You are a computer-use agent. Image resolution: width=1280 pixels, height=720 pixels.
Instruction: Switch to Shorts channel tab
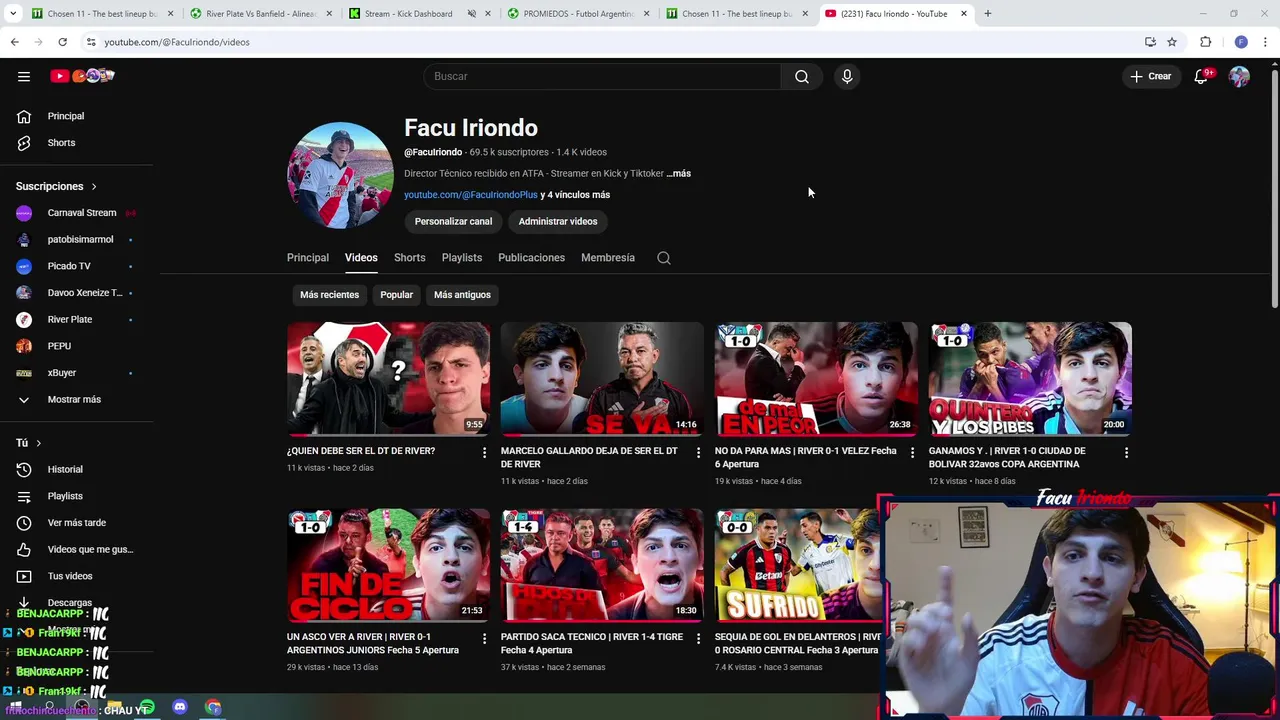[x=410, y=258]
